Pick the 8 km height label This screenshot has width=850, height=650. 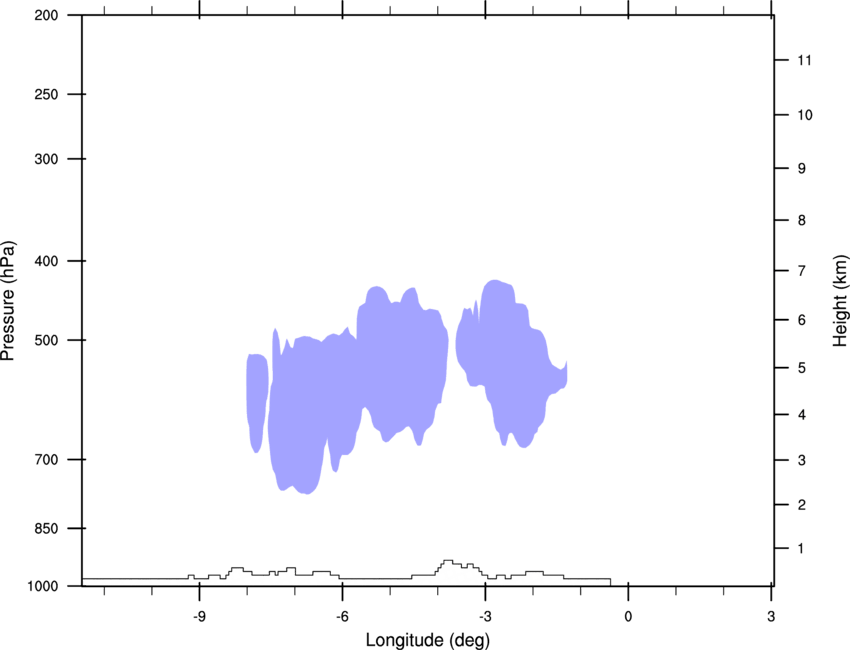point(802,220)
